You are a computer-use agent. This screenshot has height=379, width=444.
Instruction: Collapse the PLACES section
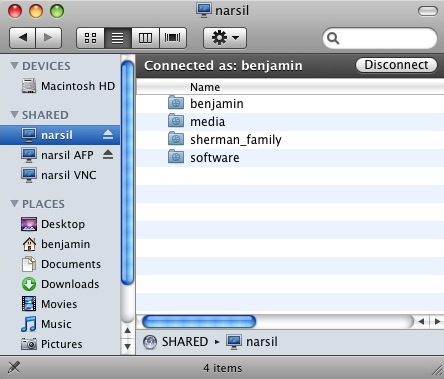pos(14,204)
